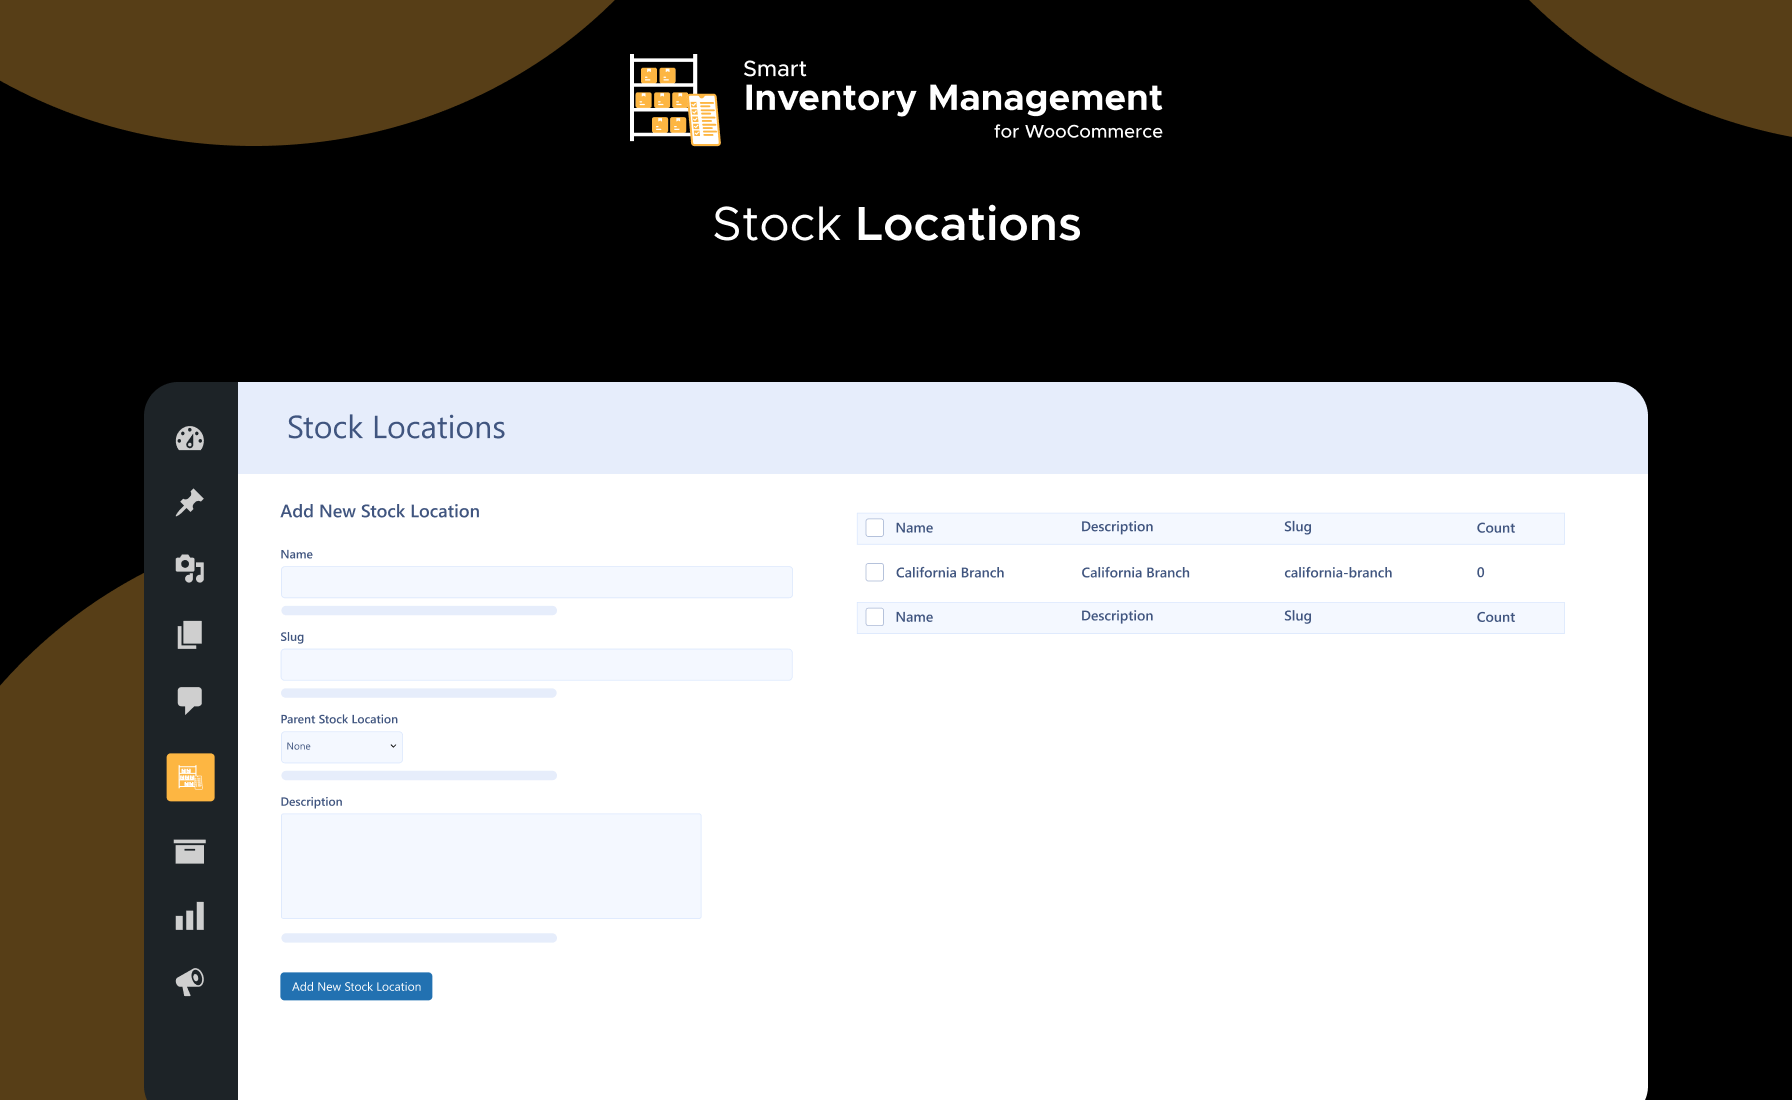This screenshot has width=1792, height=1100.
Task: Click inside the Description text area
Action: 490,865
